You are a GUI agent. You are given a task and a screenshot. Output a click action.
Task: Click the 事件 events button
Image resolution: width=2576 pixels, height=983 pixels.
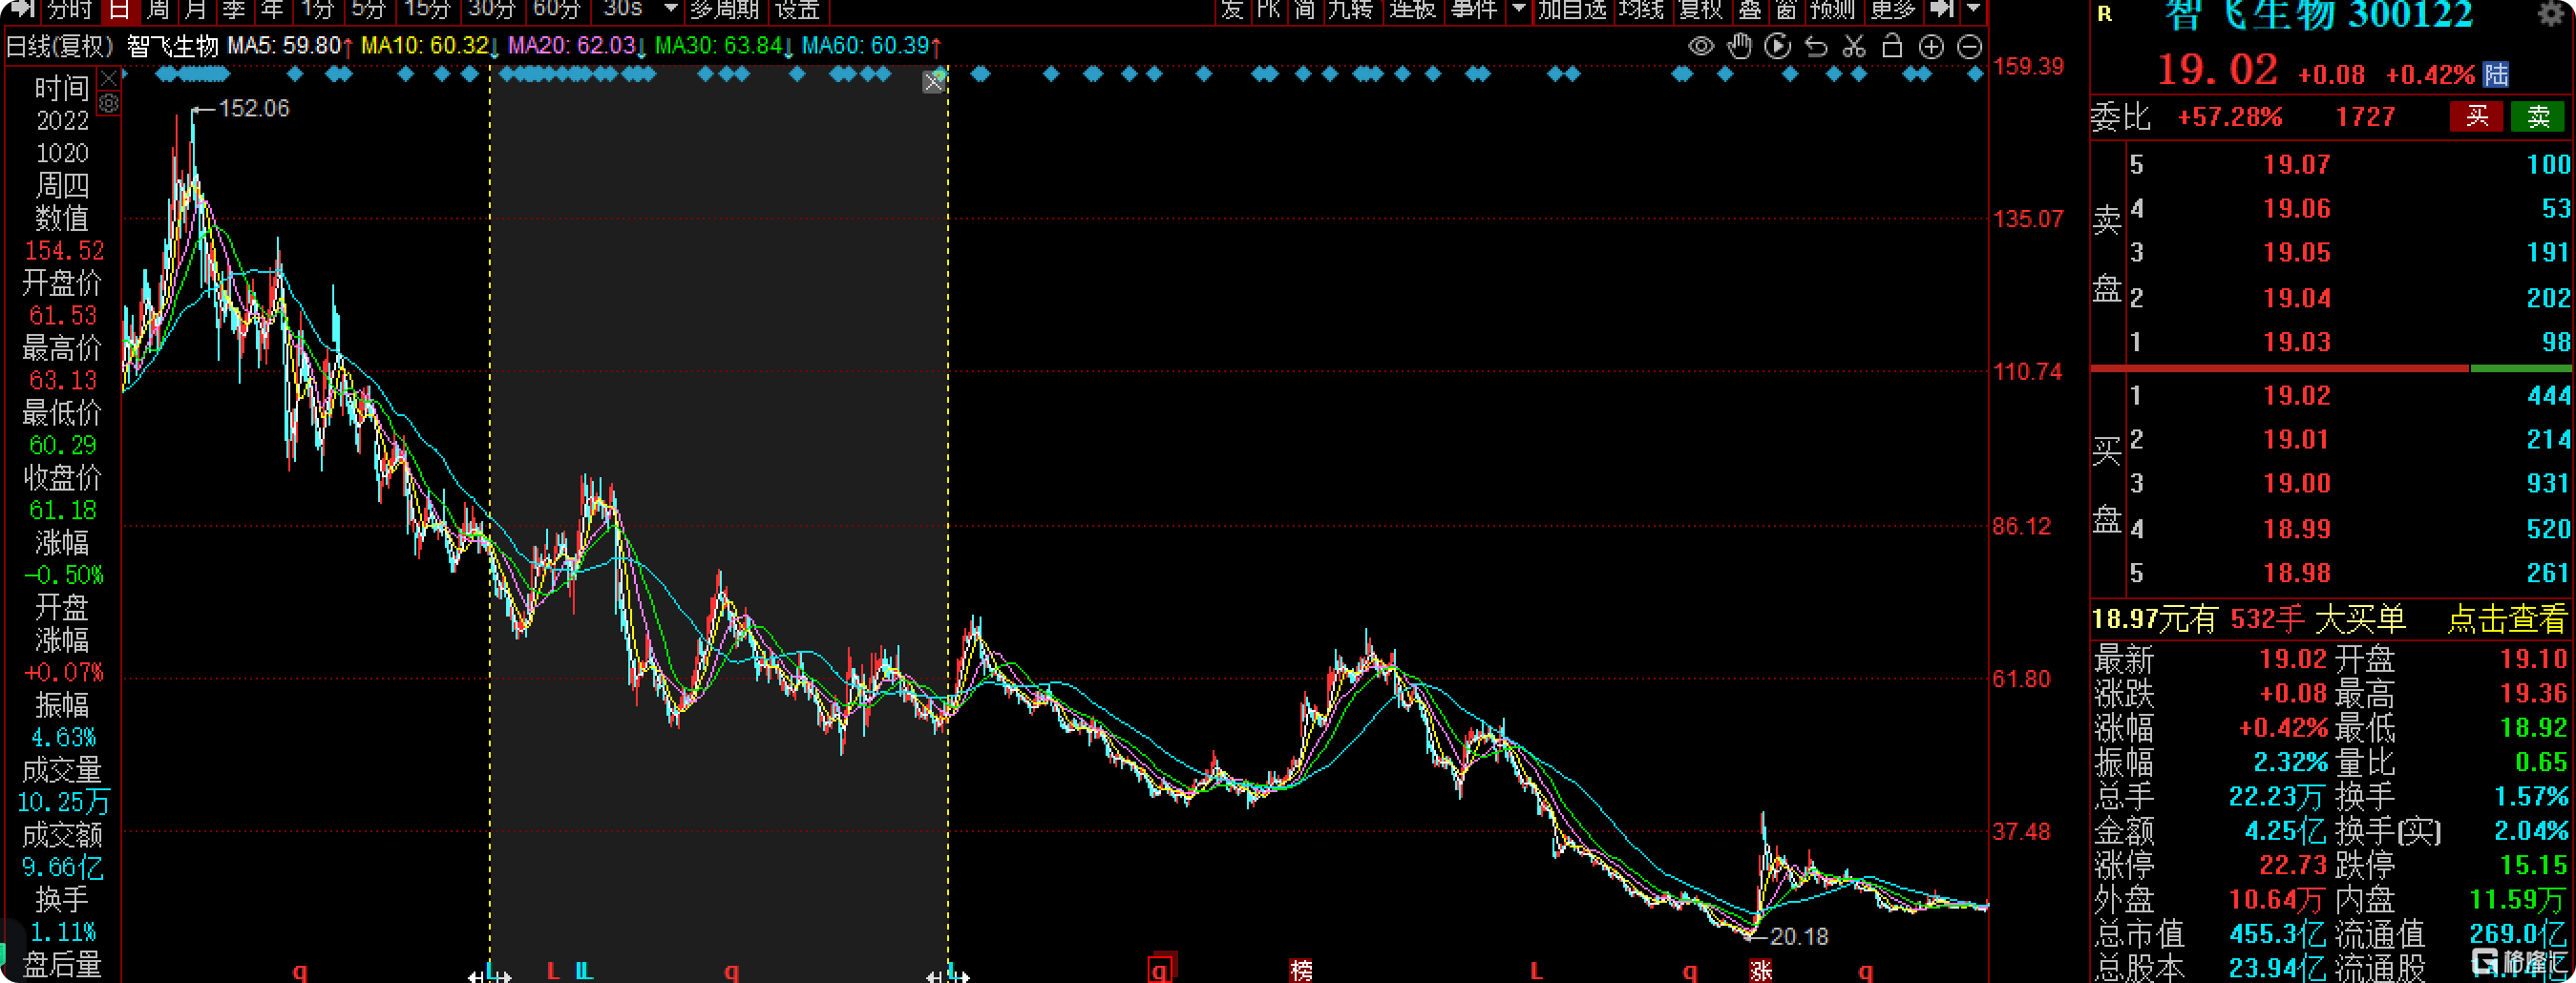(1474, 9)
